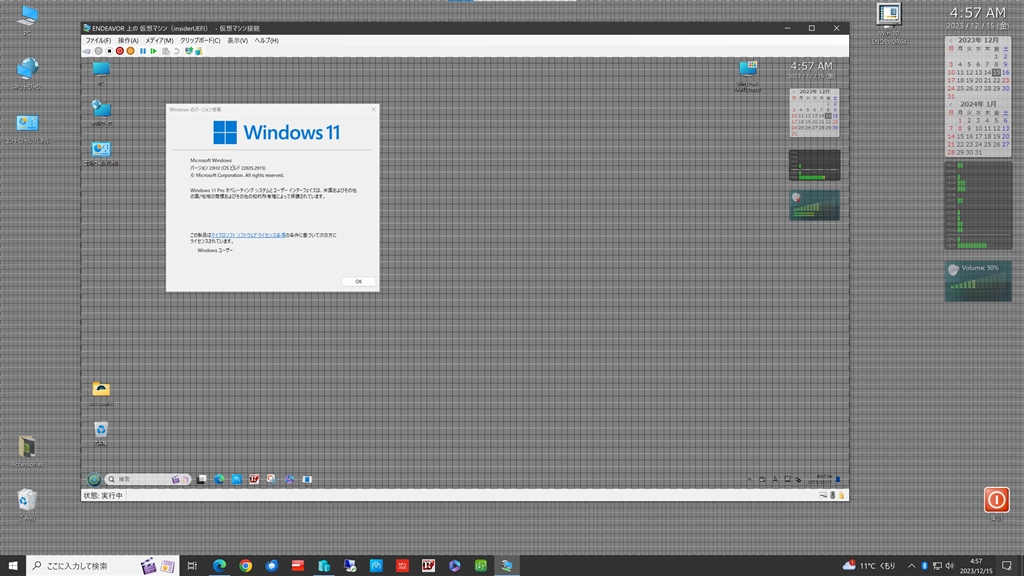Reset the VM with the green play icon
The height and width of the screenshot is (576, 1024).
pyautogui.click(x=153, y=51)
